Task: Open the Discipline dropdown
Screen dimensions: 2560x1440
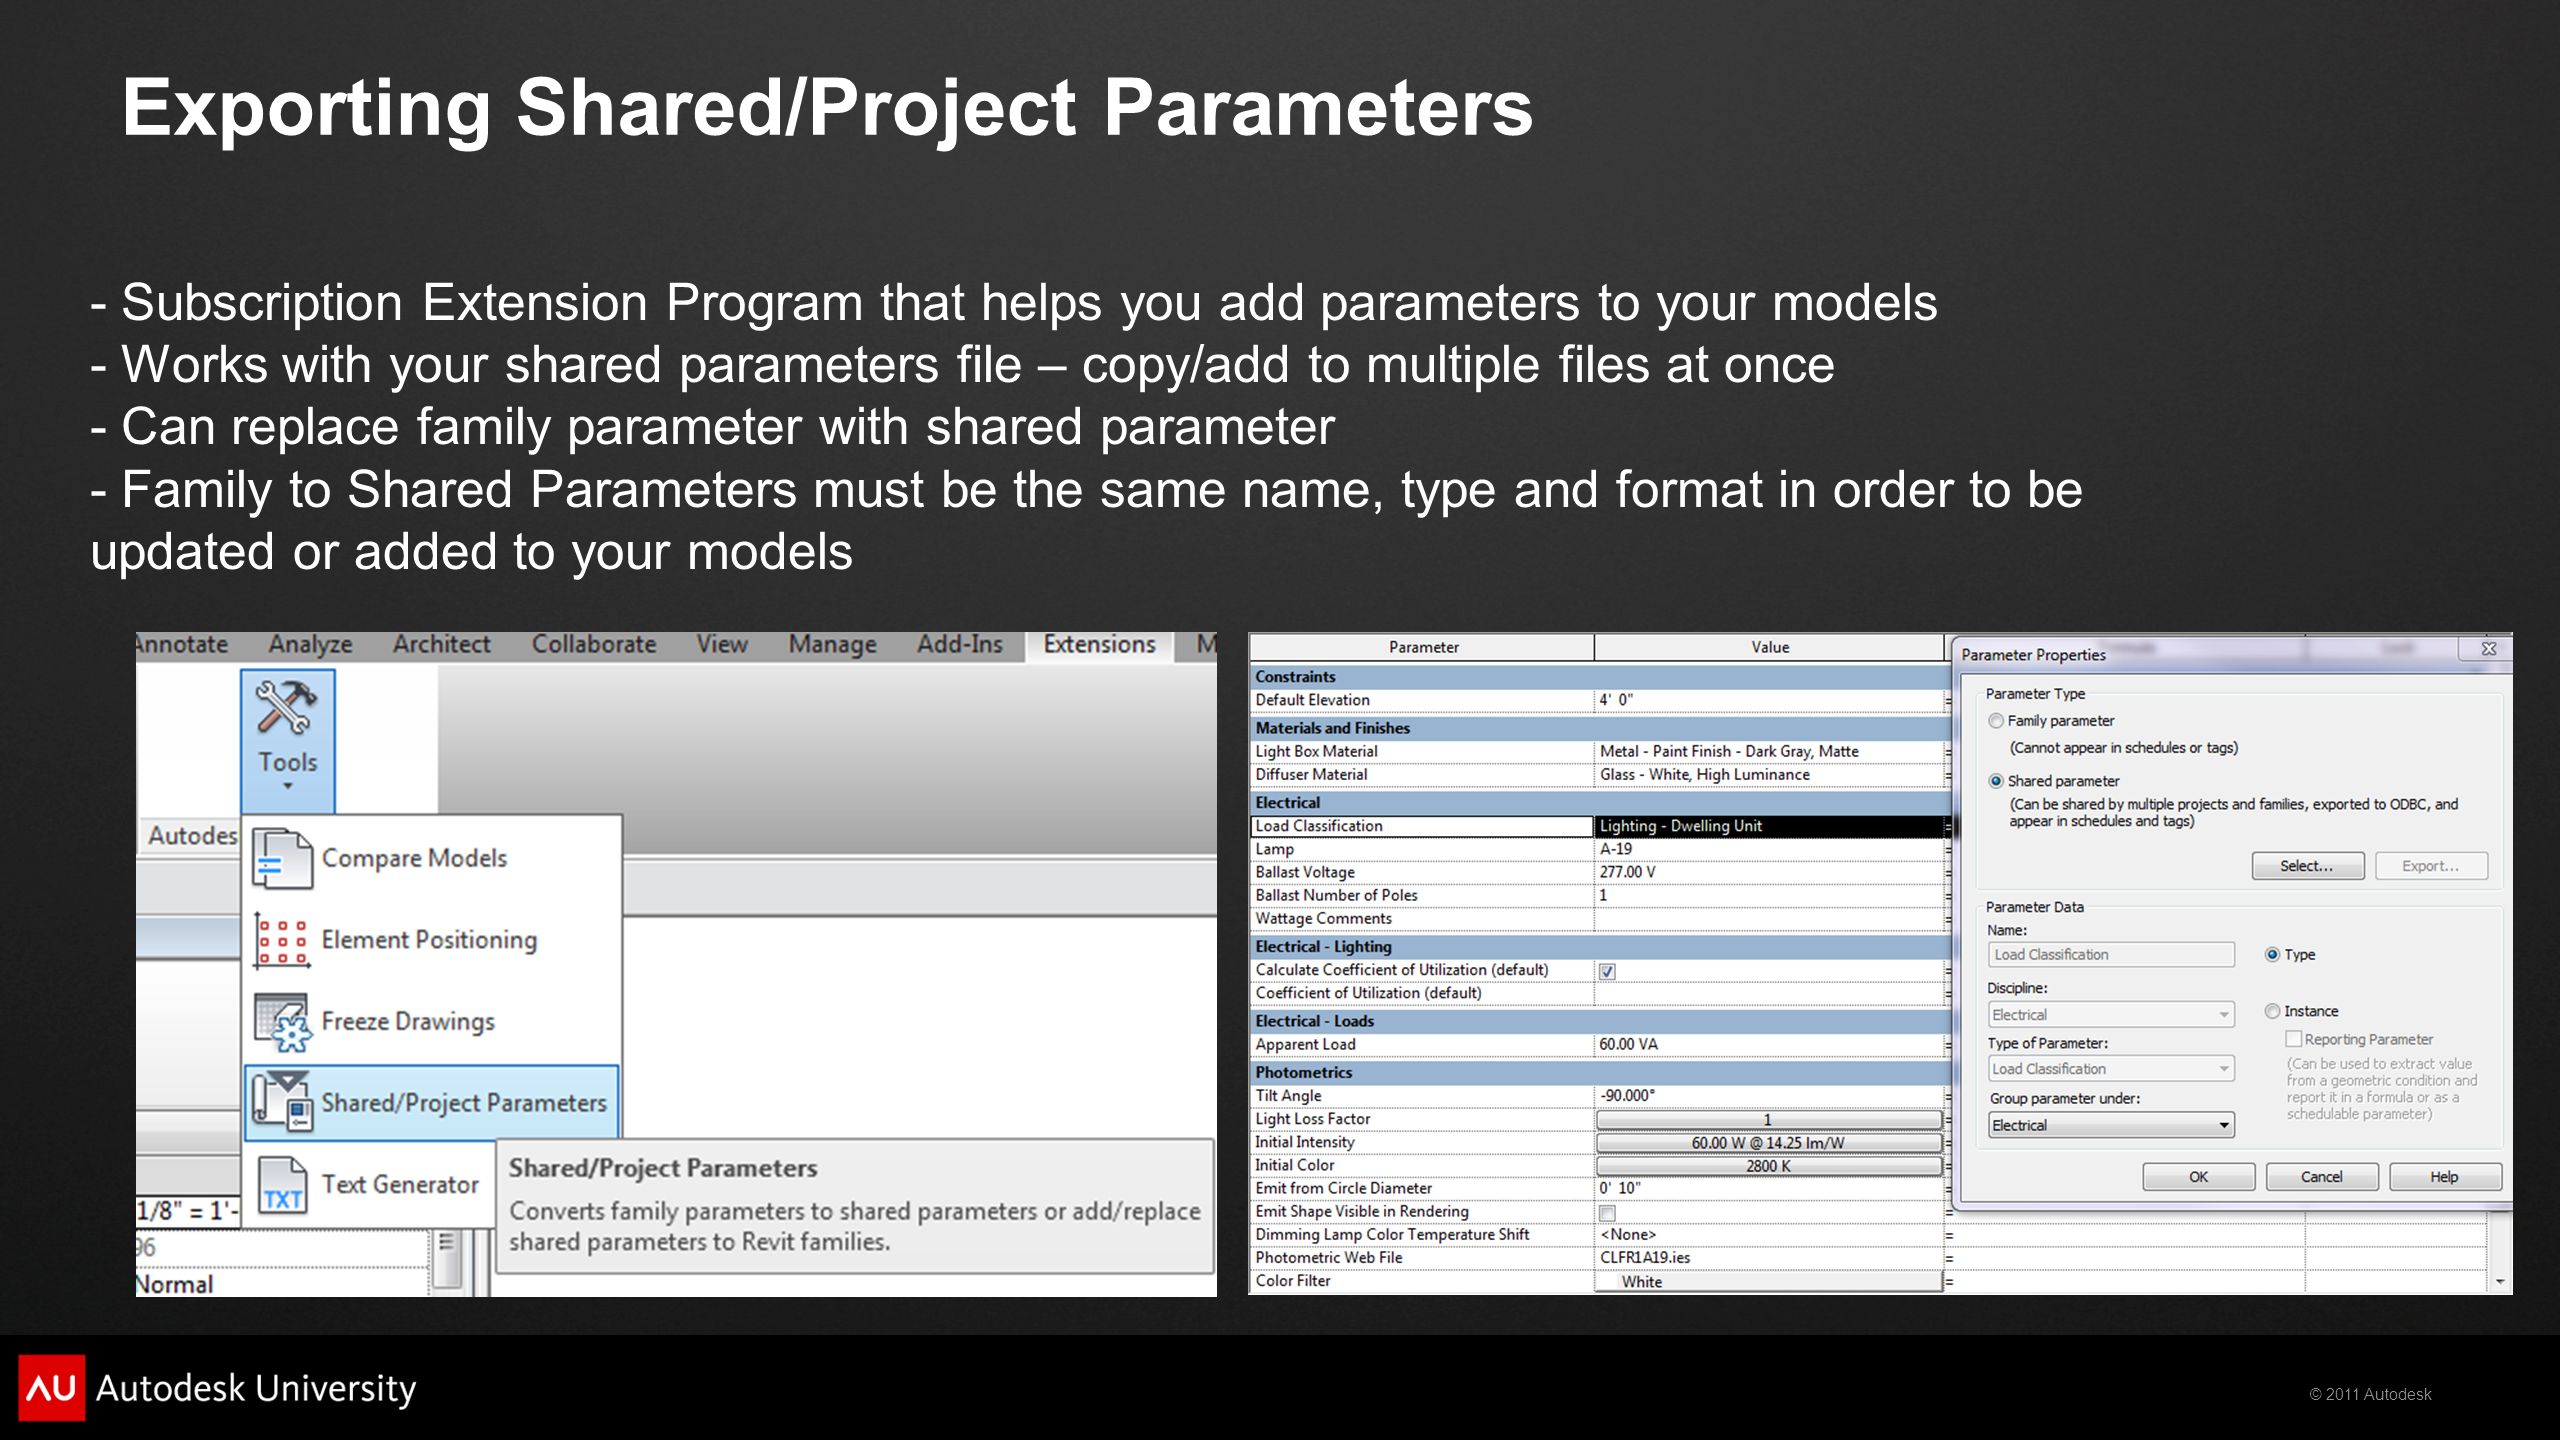Action: [x=2111, y=1015]
